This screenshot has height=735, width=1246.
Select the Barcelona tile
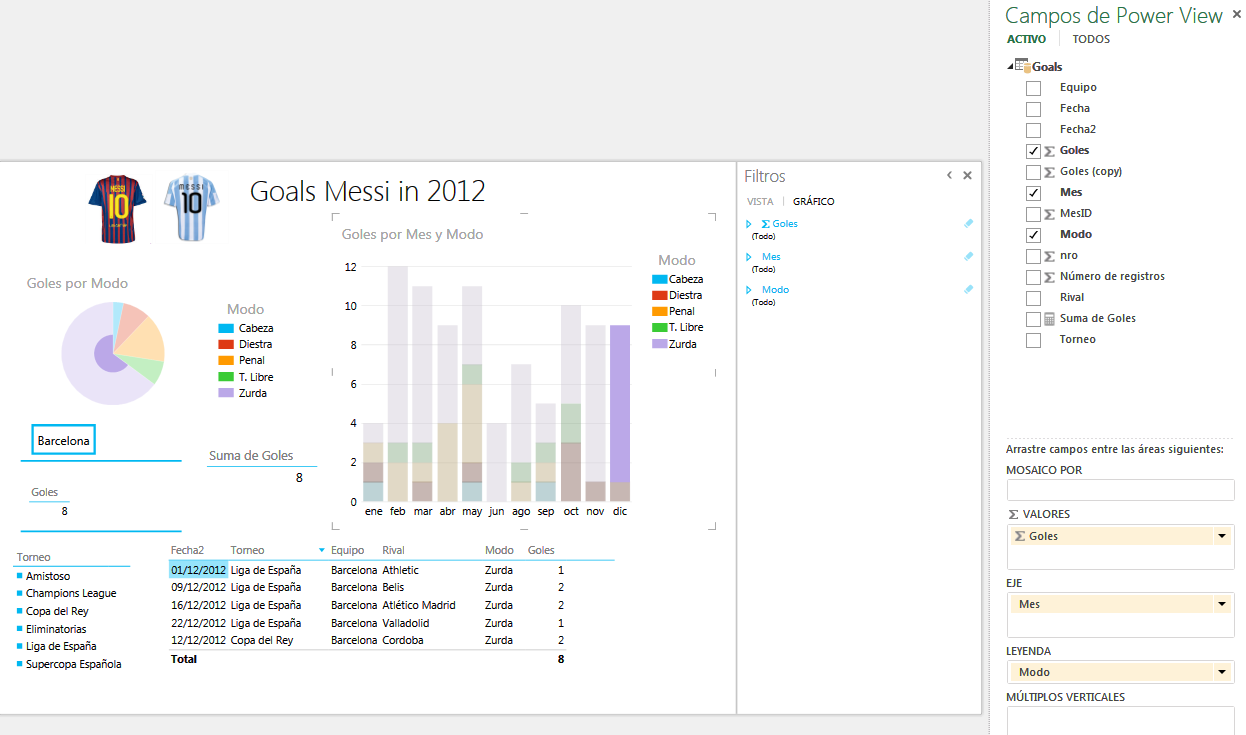pyautogui.click(x=63, y=440)
